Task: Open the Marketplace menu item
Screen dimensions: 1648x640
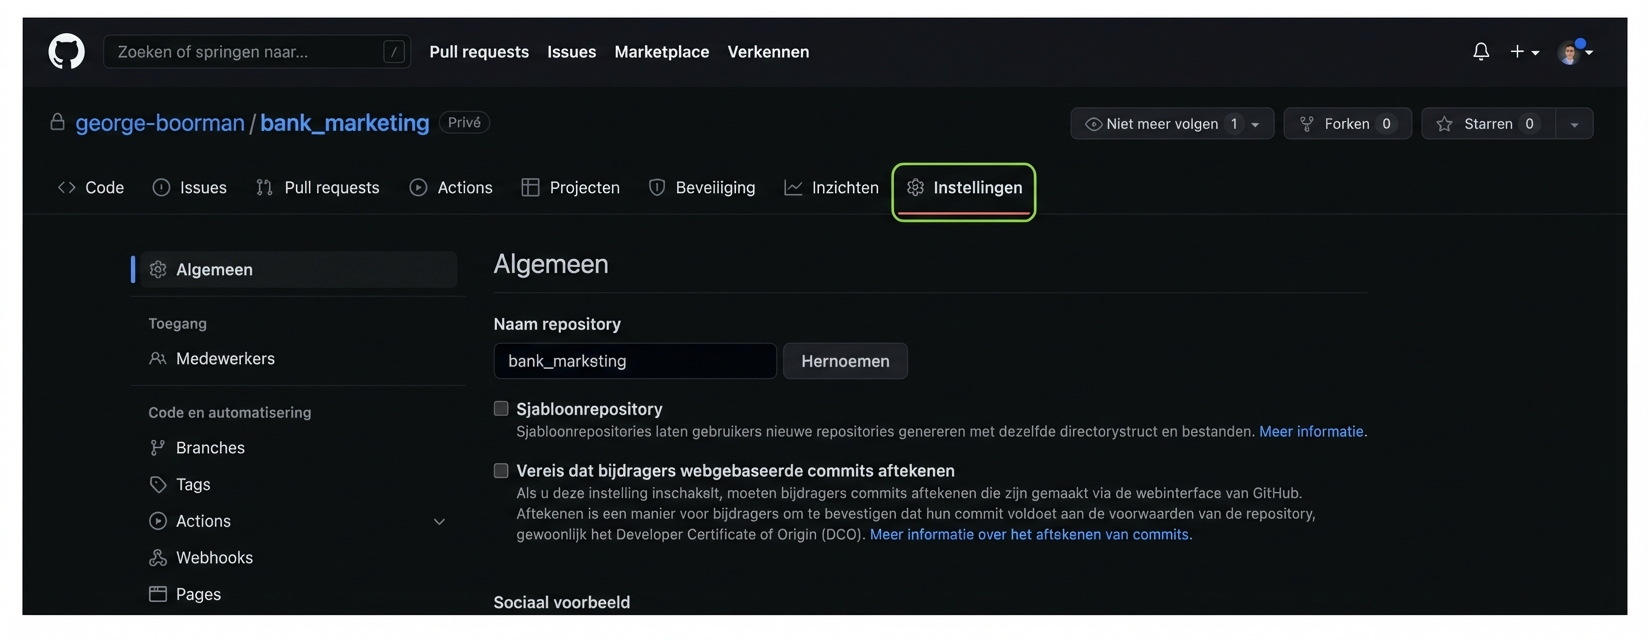Action: [661, 51]
